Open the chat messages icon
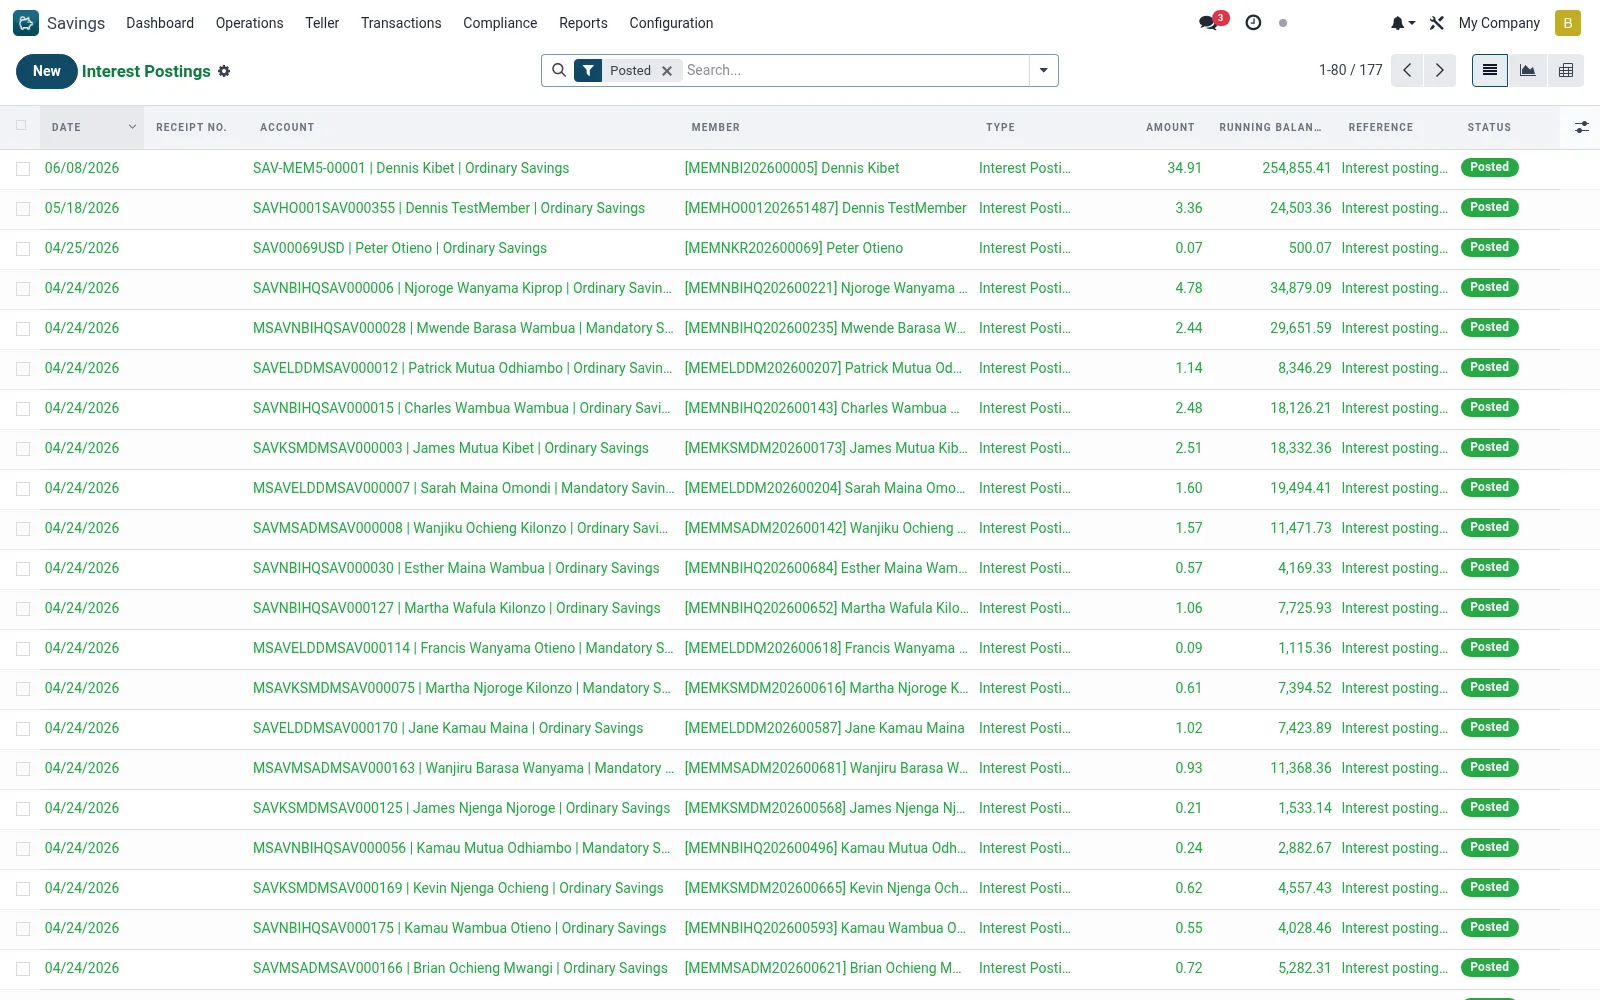 (x=1209, y=23)
